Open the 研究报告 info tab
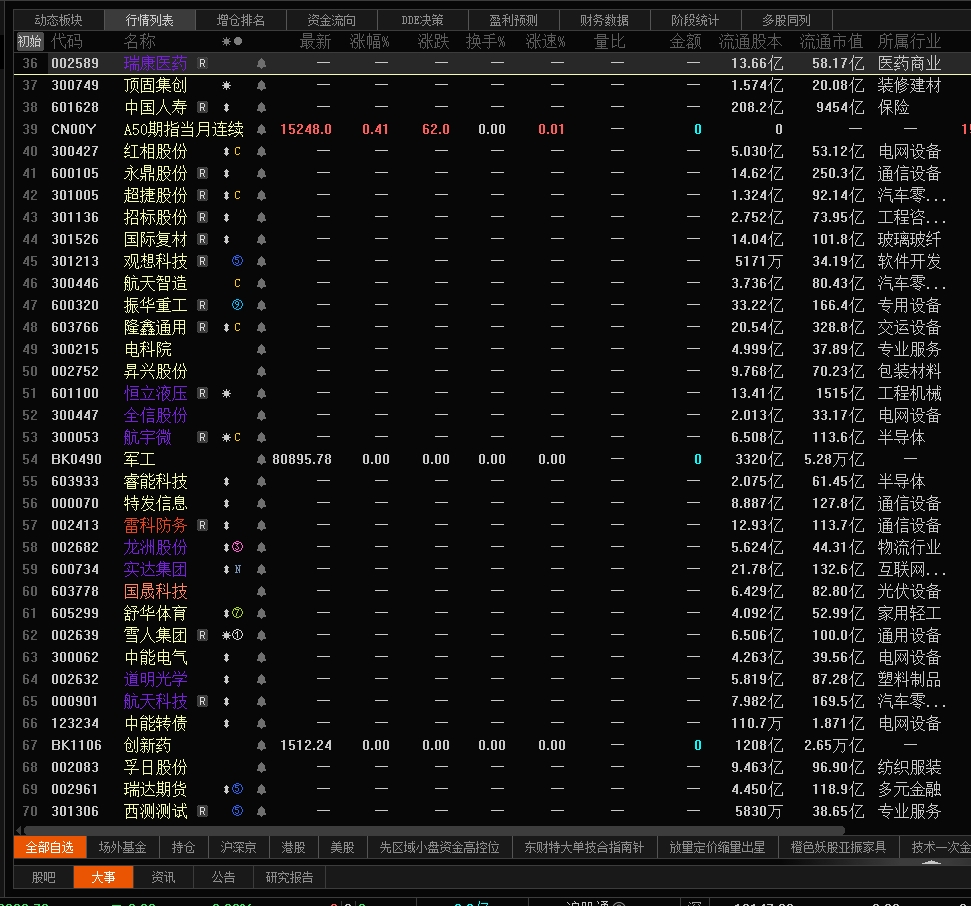This screenshot has height=906, width=971. pos(289,878)
